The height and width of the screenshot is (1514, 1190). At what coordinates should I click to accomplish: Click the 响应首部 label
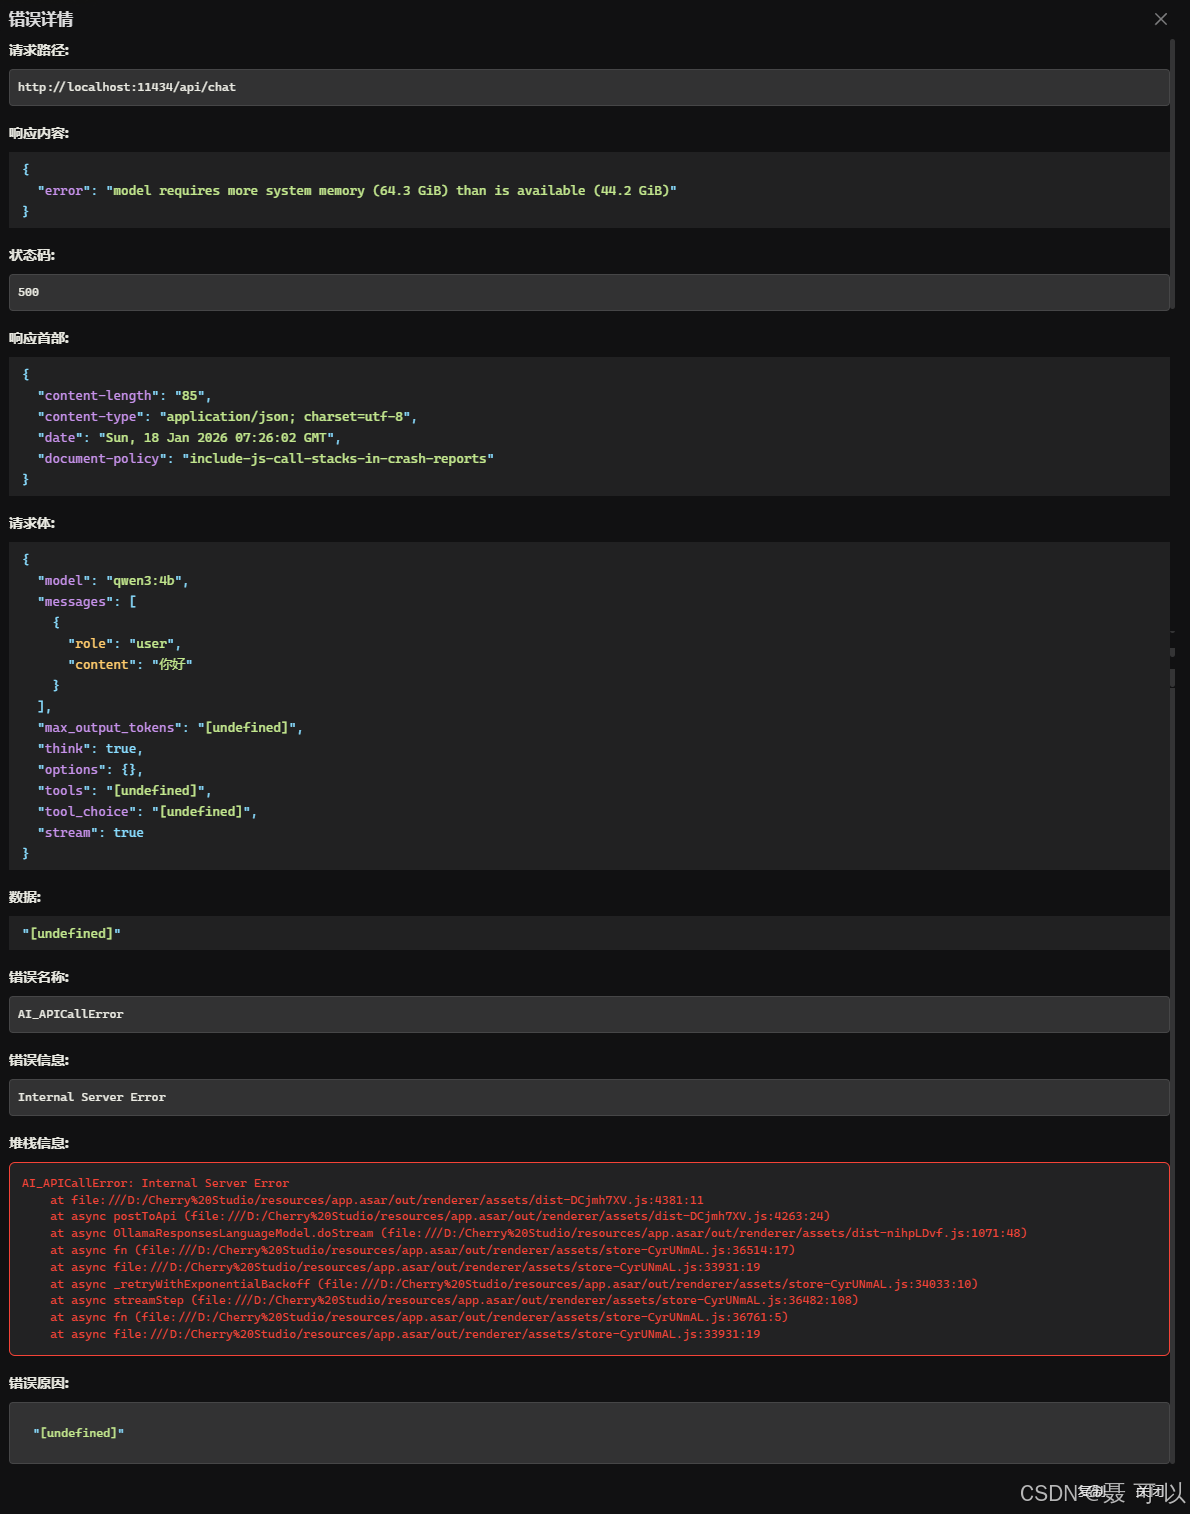click(x=39, y=338)
